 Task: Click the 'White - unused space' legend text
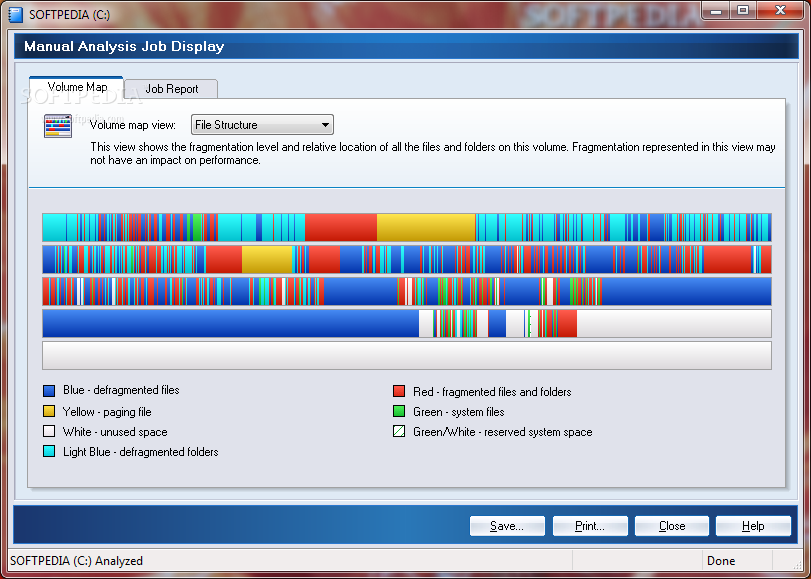[115, 432]
